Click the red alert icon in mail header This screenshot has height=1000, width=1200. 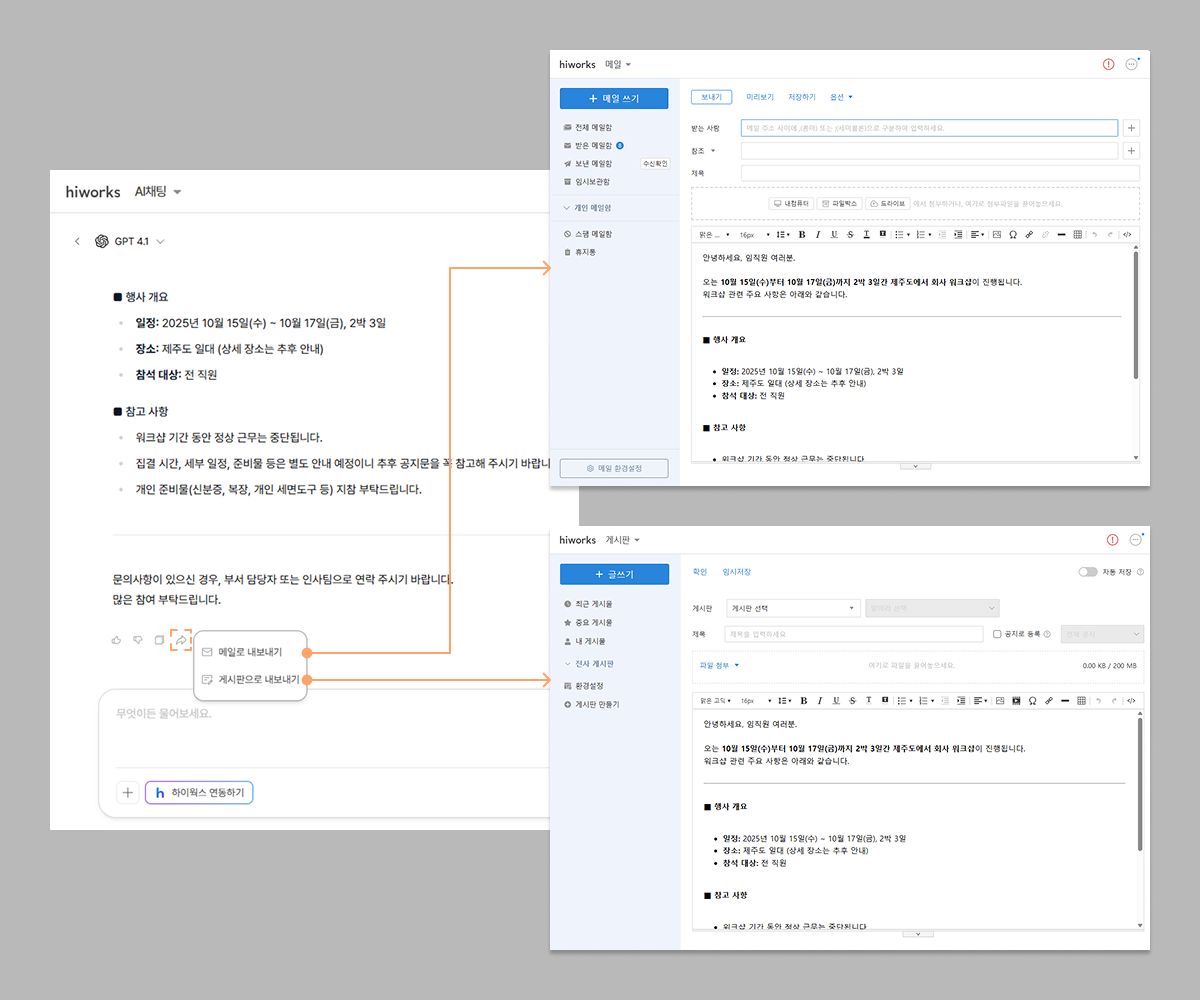1108,64
